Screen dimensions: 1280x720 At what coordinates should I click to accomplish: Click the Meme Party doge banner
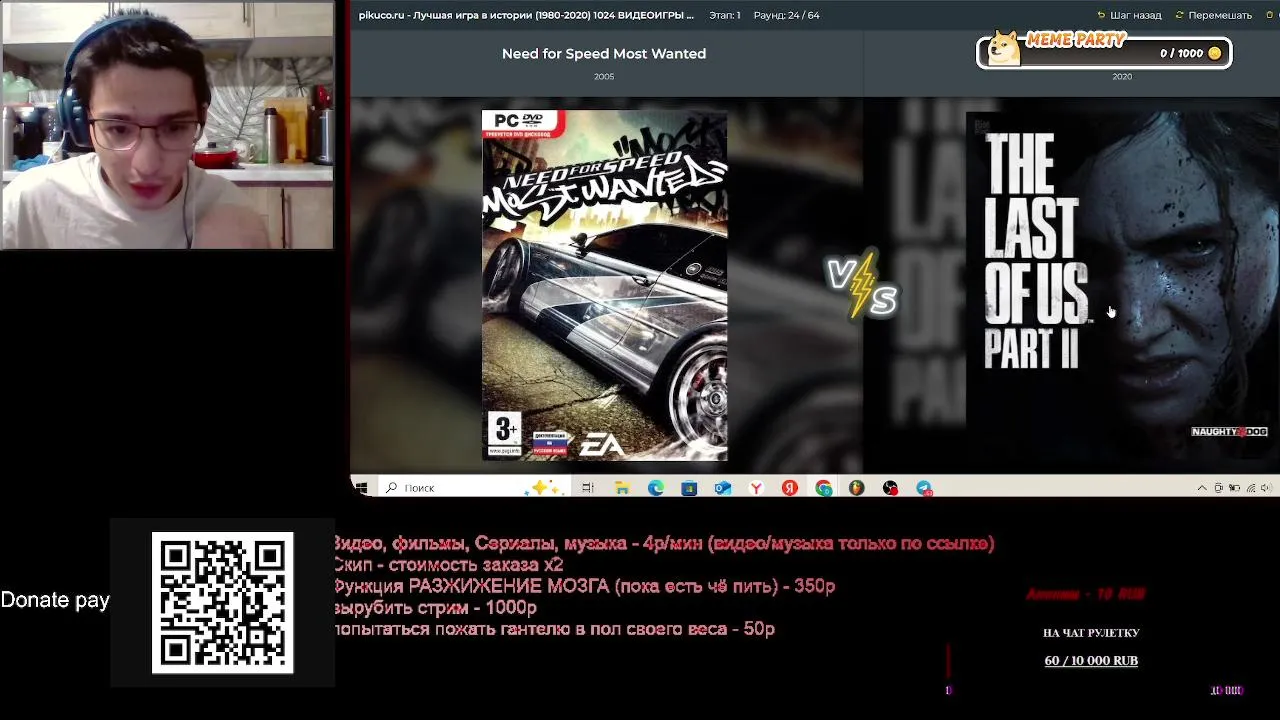click(1104, 50)
